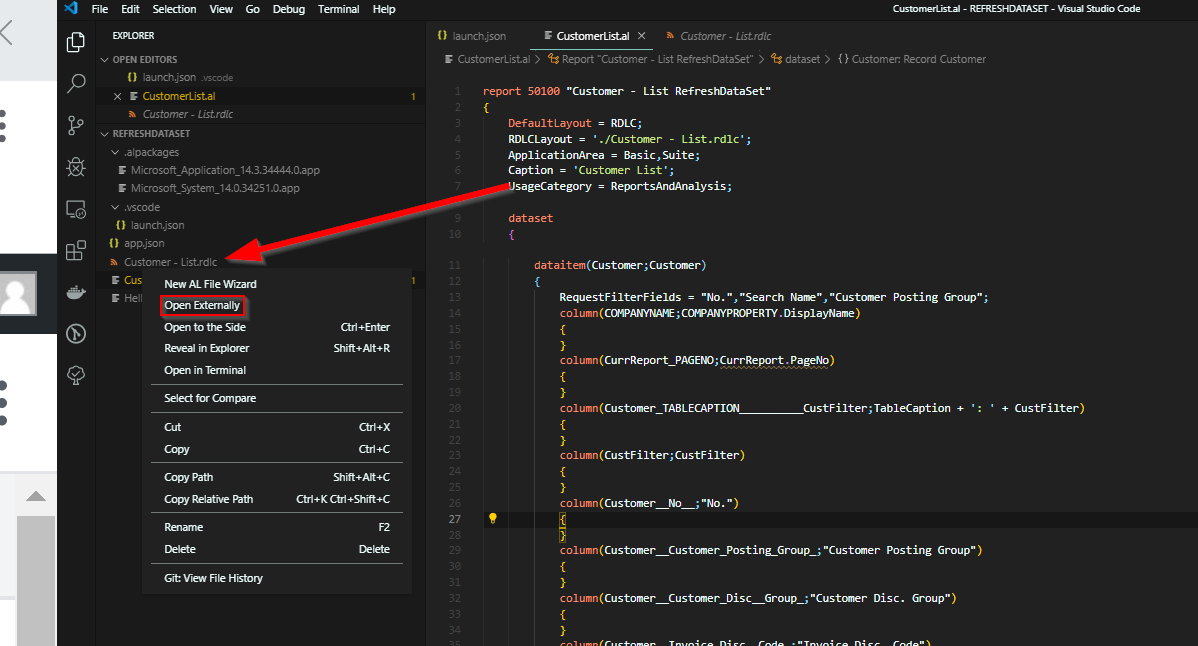Open the Terminal menu
This screenshot has height=646, width=1198.
338,9
